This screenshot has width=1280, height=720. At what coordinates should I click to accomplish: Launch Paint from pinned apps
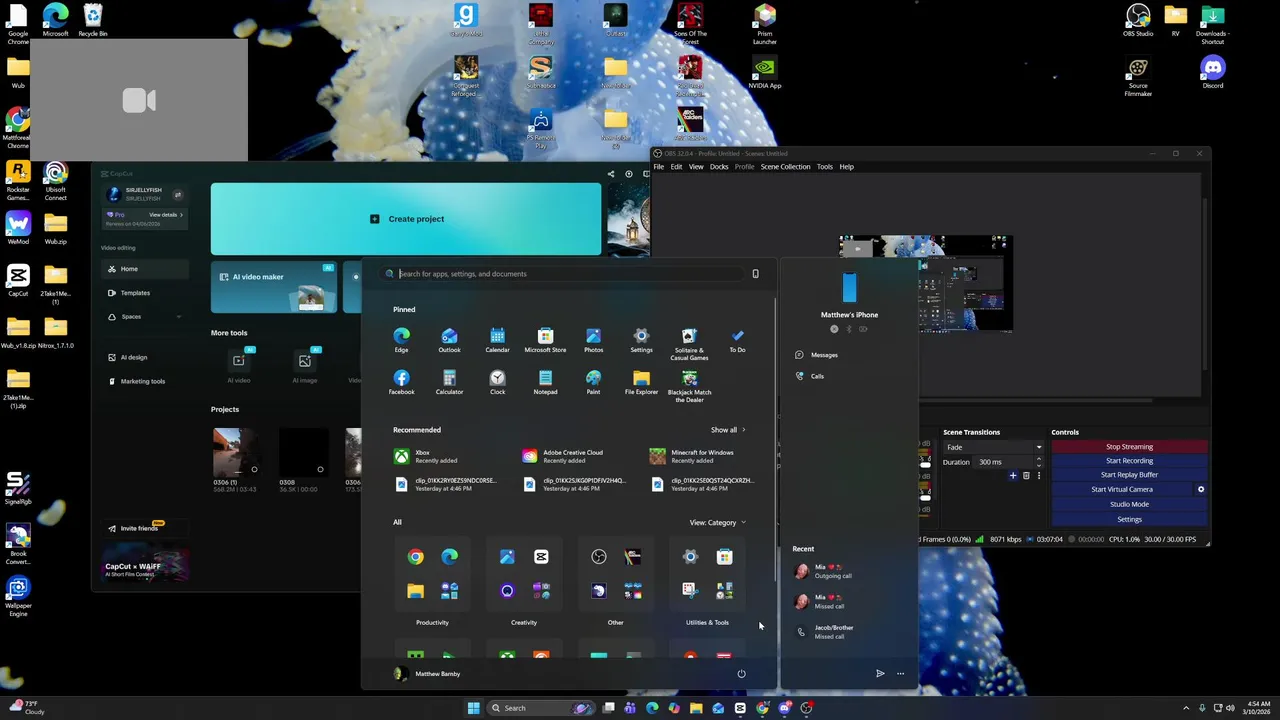tap(593, 382)
